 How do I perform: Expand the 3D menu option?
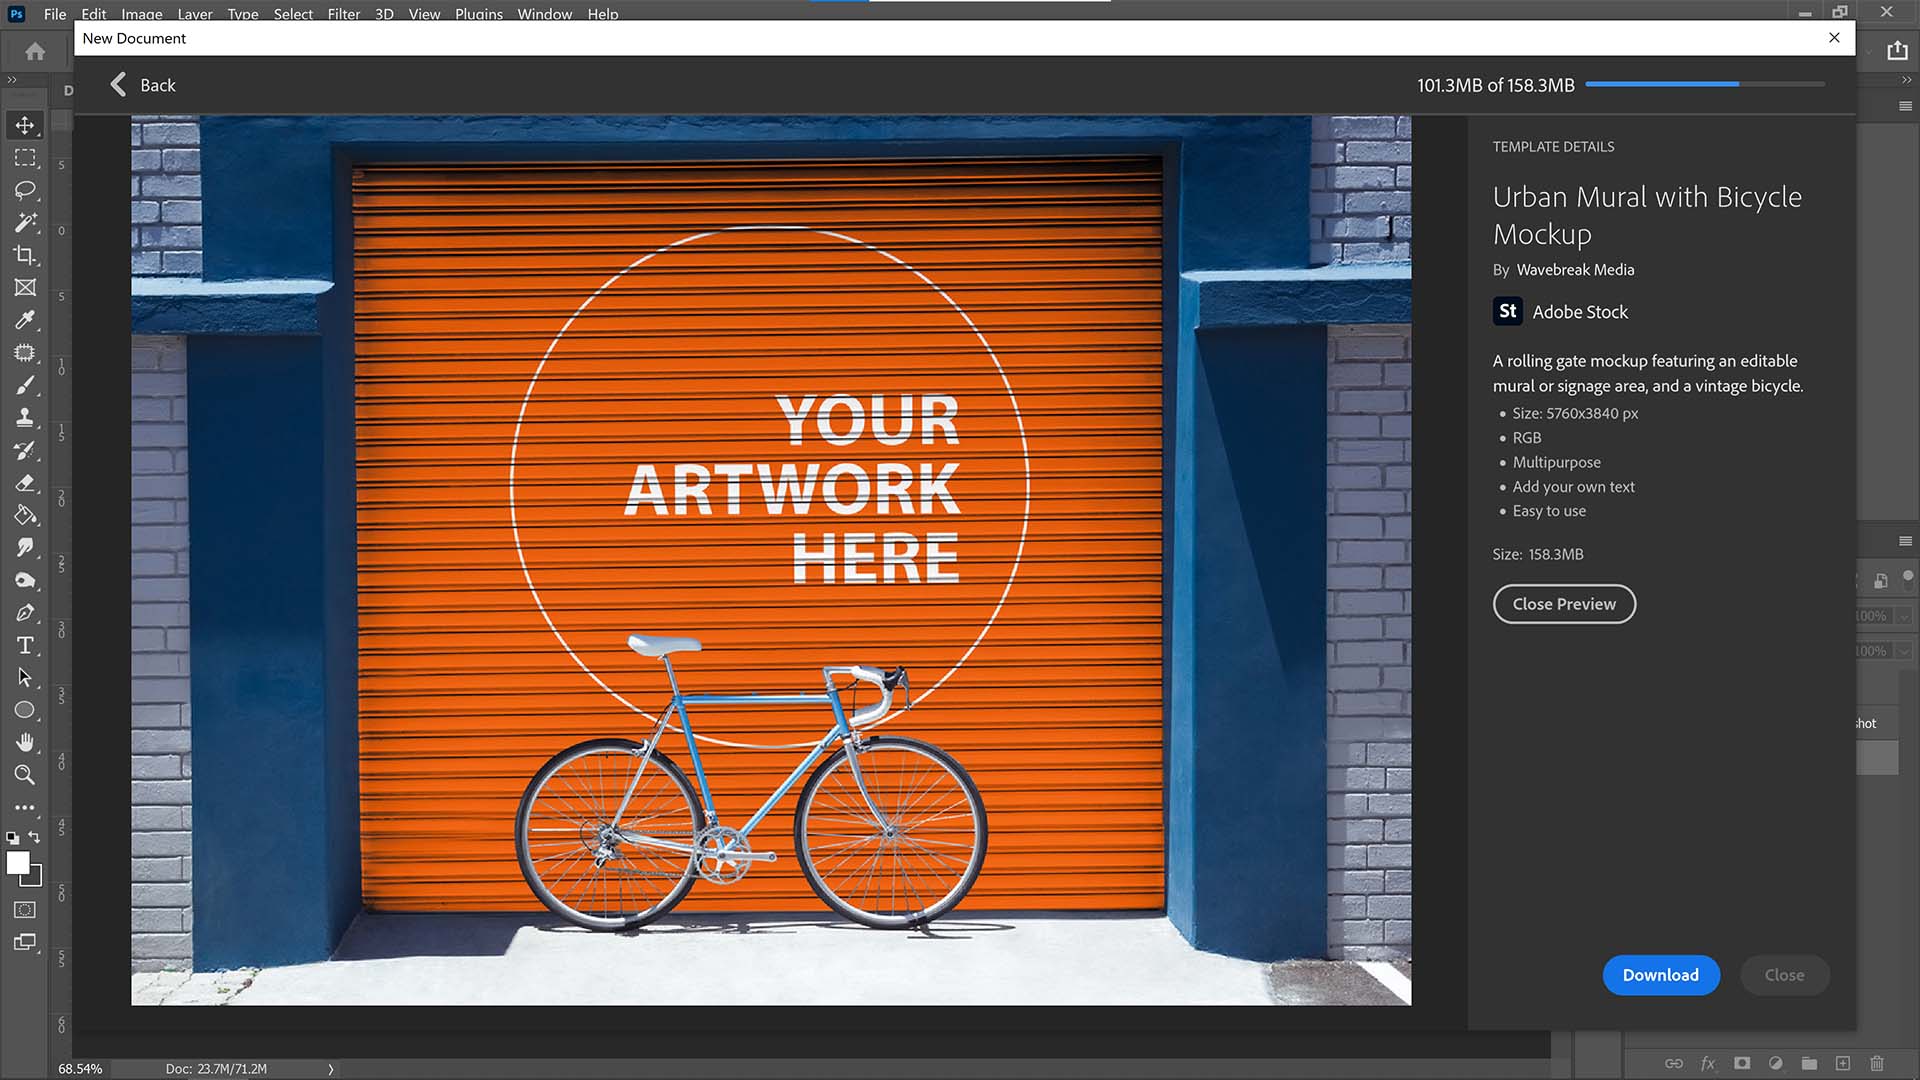click(384, 13)
